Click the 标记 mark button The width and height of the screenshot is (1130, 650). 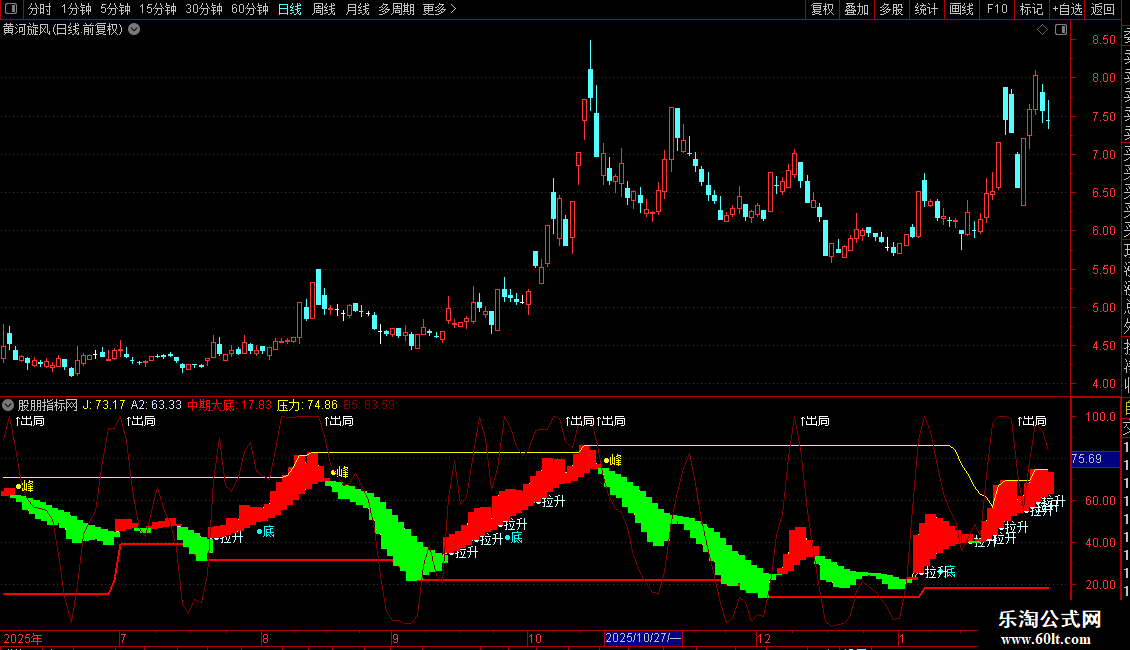pyautogui.click(x=1031, y=9)
